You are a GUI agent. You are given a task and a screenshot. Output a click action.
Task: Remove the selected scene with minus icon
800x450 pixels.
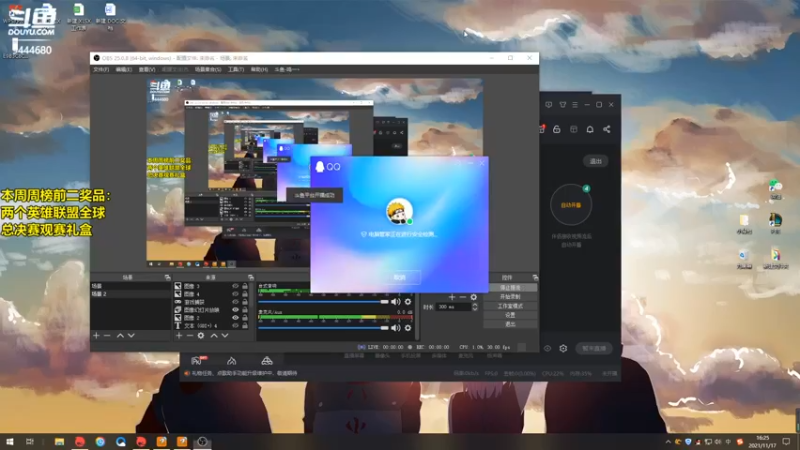107,336
